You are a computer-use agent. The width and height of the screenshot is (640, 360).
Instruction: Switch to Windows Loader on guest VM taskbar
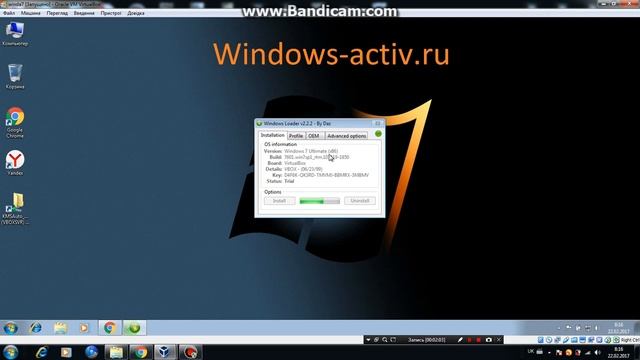point(134,328)
